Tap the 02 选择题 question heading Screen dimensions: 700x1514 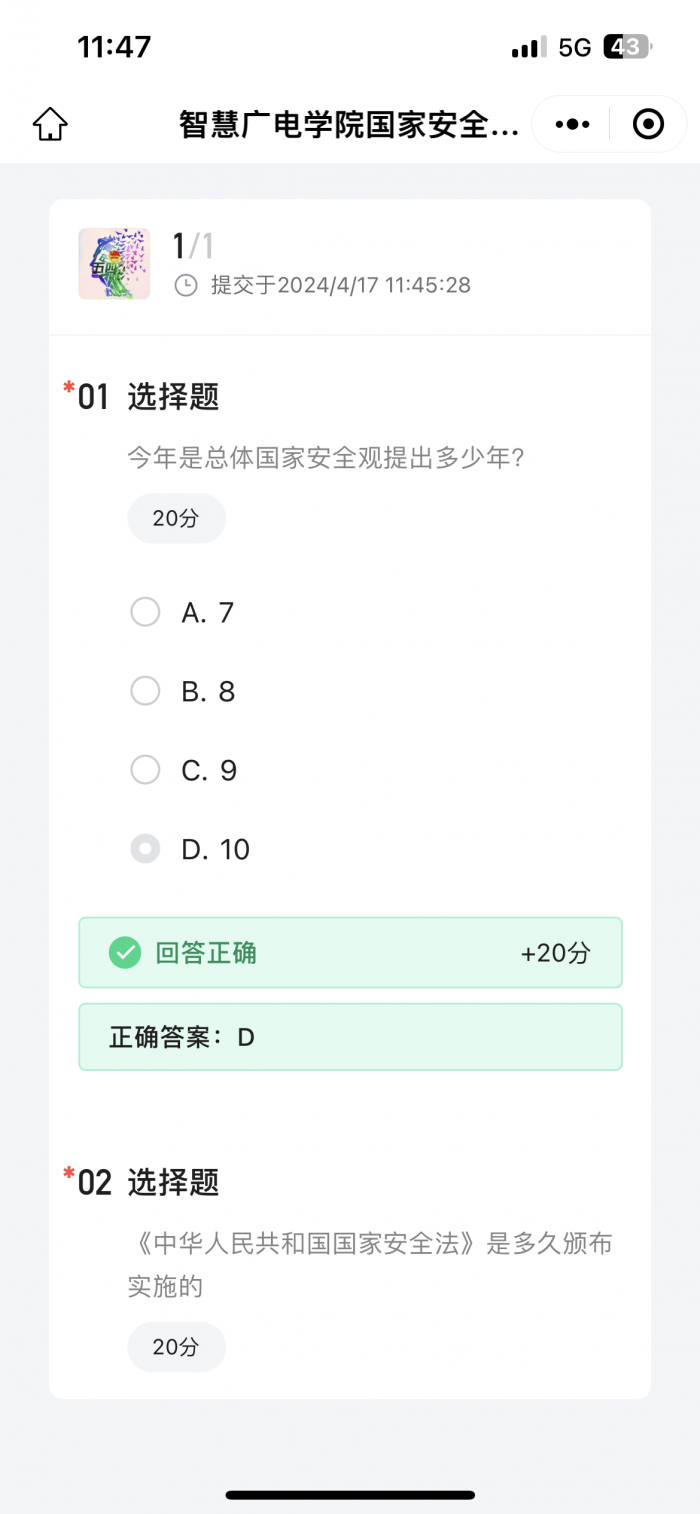tap(148, 1182)
